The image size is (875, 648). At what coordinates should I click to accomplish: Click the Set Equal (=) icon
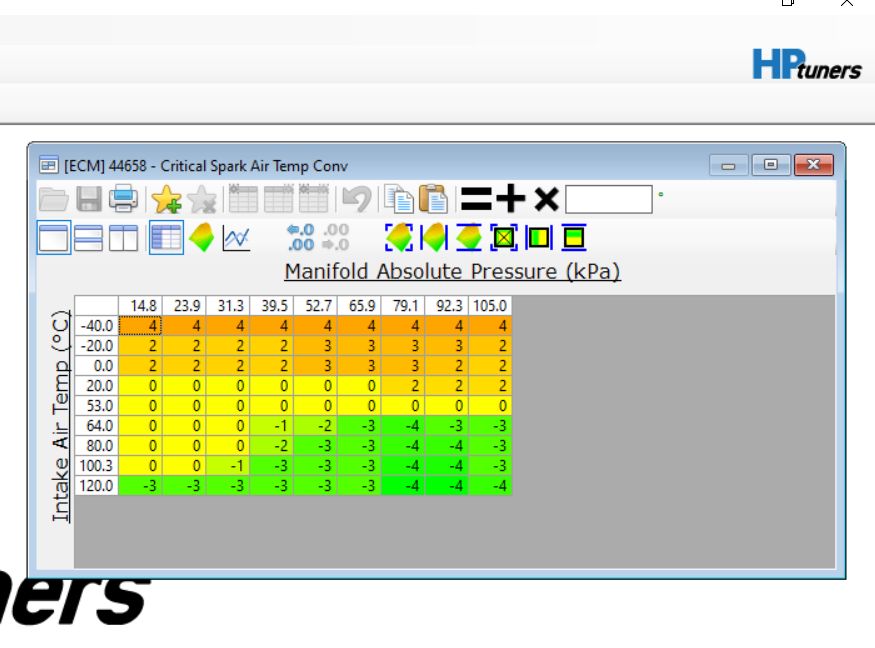(476, 199)
